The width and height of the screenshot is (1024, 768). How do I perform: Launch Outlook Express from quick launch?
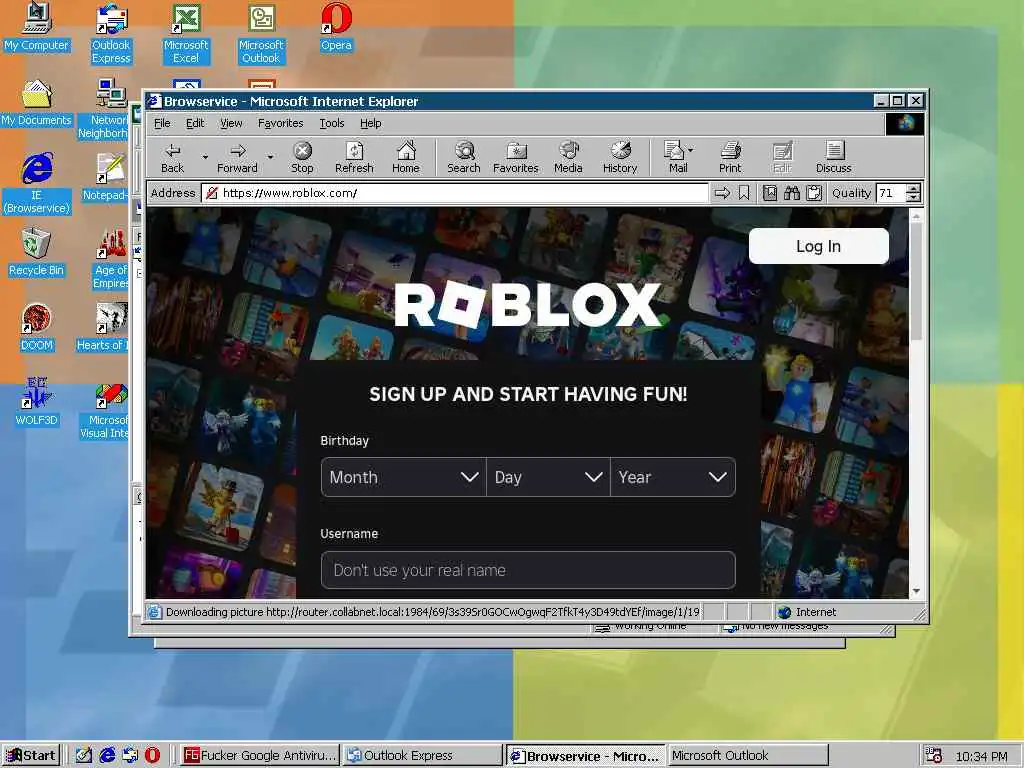[x=130, y=756]
